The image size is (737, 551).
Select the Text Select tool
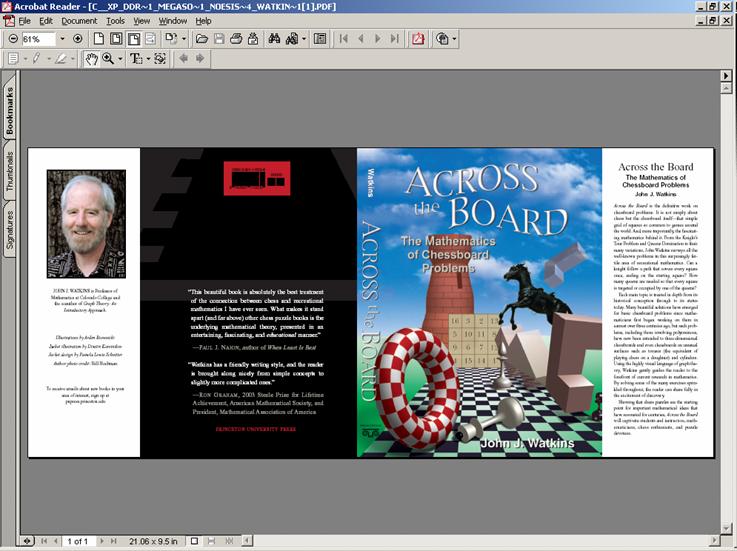[x=138, y=59]
